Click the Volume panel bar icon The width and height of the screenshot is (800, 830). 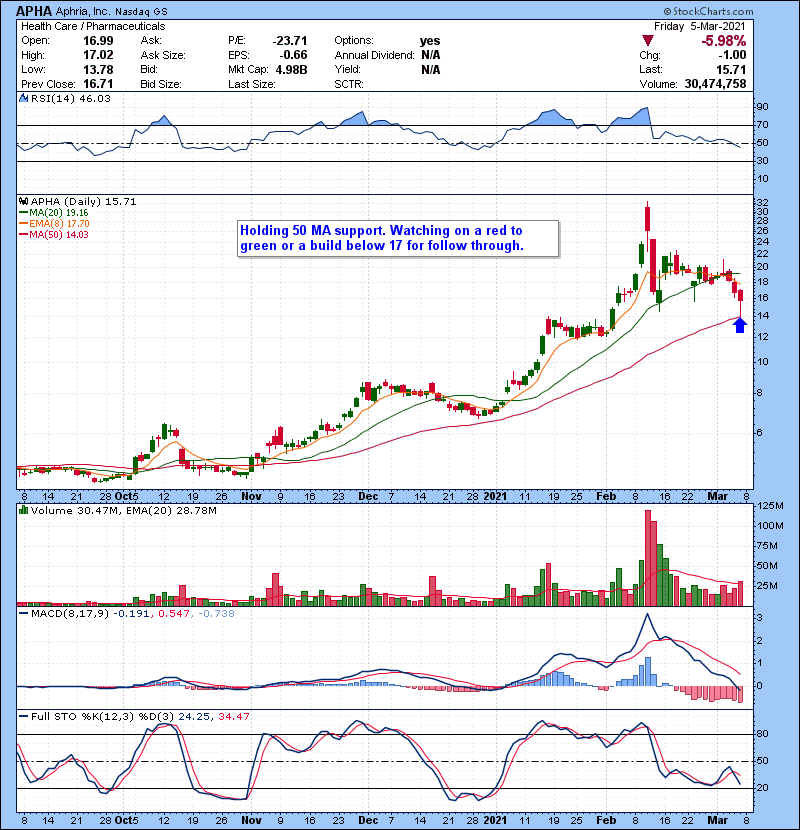click(x=23, y=510)
